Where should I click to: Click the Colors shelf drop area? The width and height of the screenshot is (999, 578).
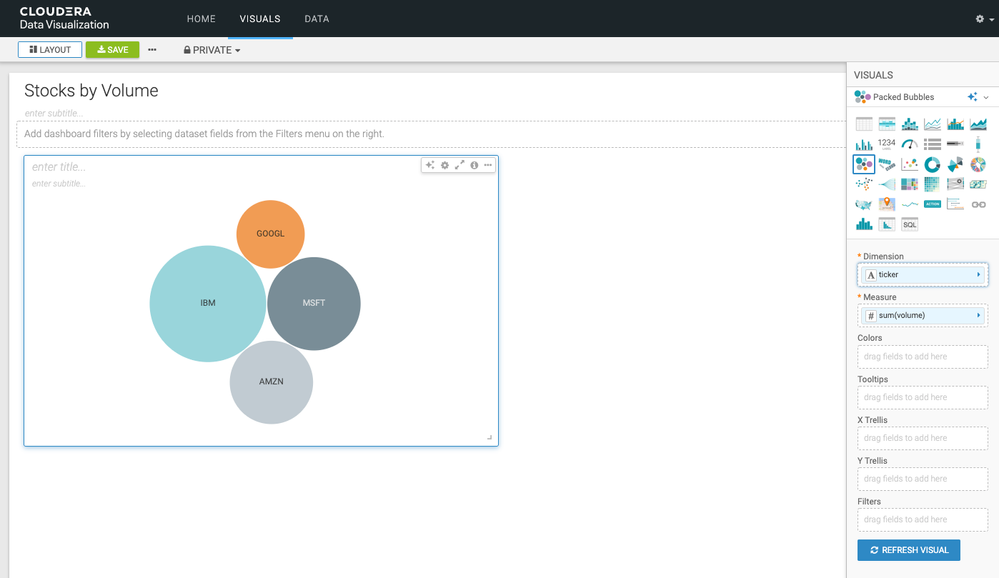[923, 357]
